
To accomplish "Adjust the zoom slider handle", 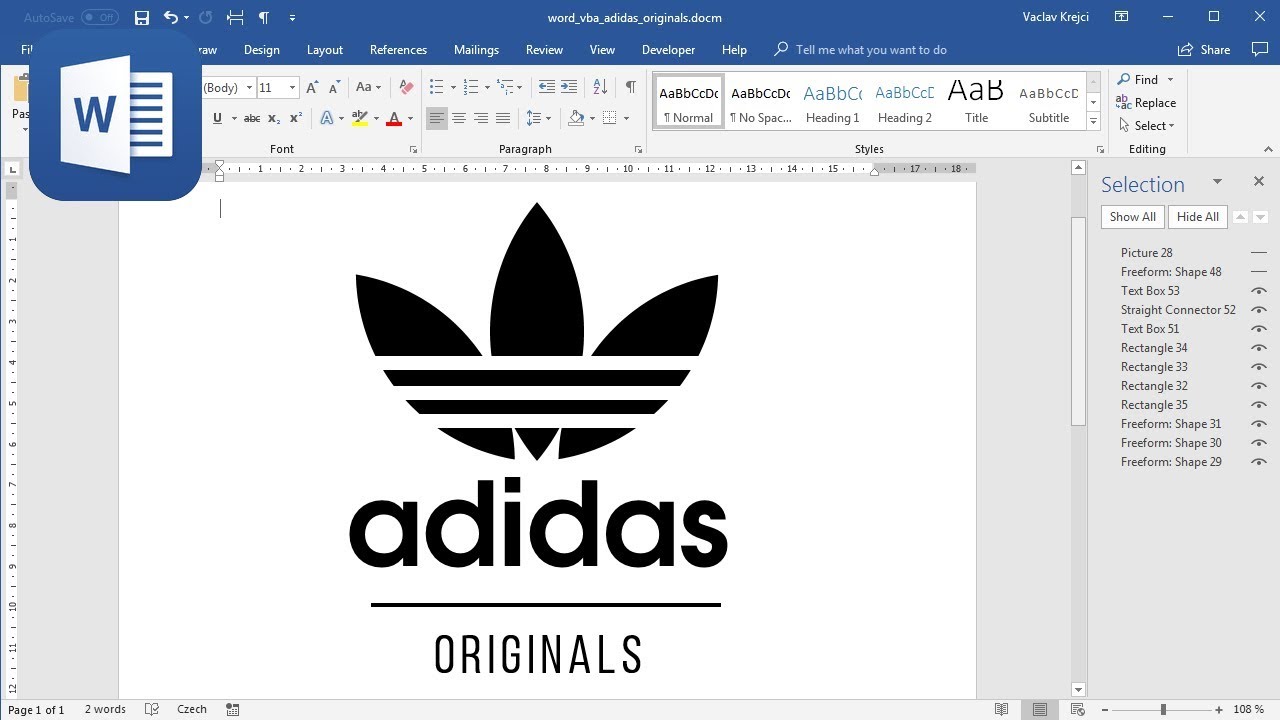I will coord(1163,709).
